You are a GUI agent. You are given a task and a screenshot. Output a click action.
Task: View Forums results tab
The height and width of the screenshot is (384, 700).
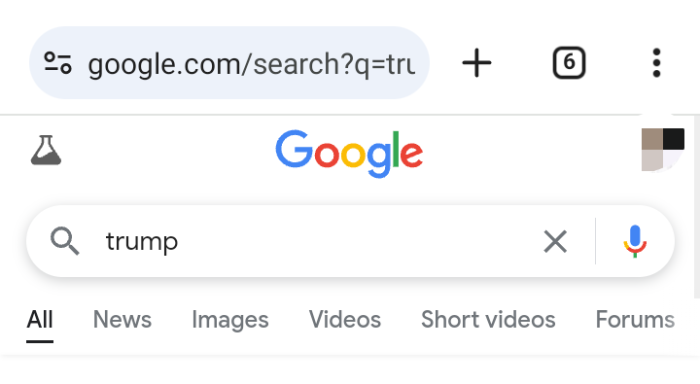pyautogui.click(x=635, y=320)
